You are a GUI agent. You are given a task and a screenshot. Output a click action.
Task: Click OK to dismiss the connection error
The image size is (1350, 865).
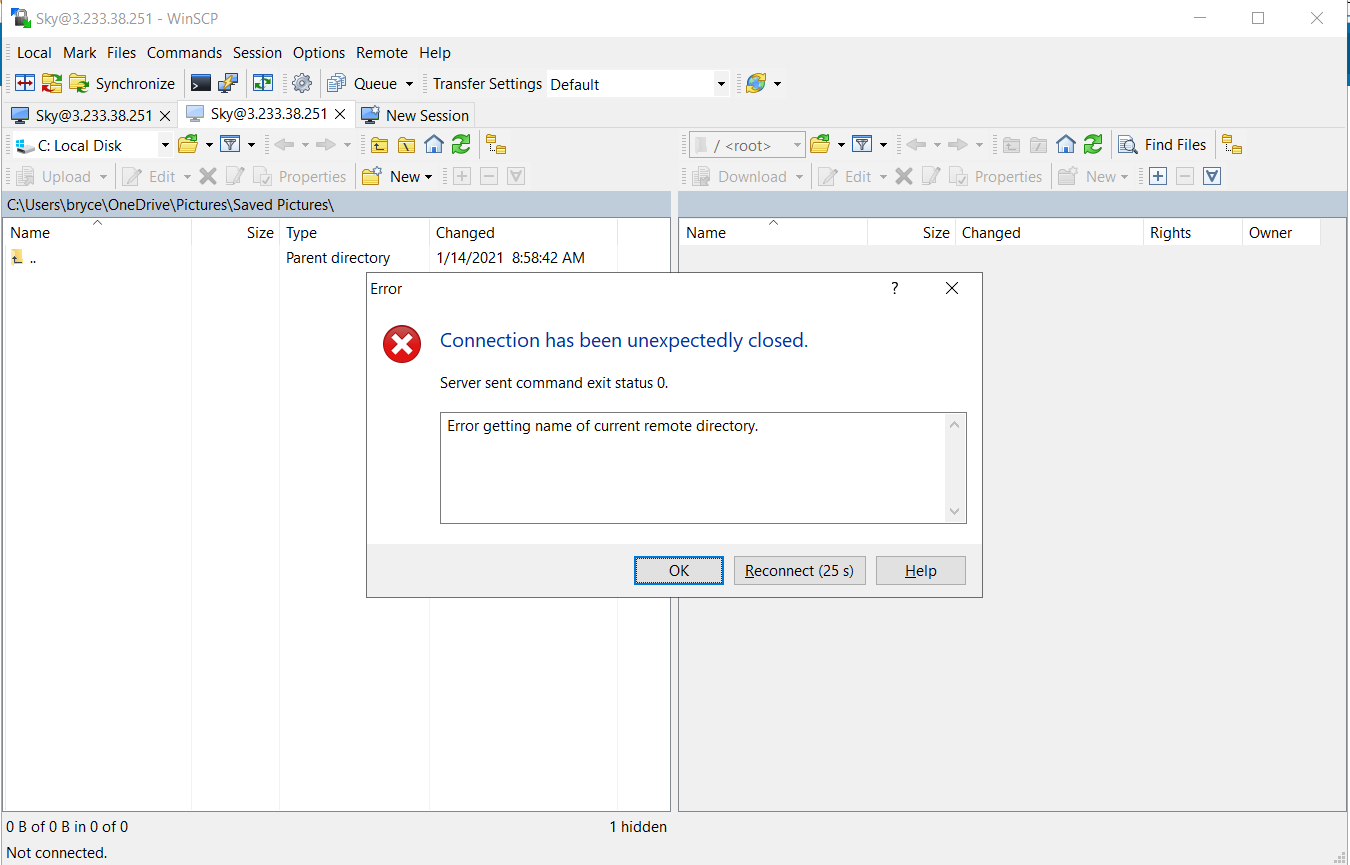point(679,570)
